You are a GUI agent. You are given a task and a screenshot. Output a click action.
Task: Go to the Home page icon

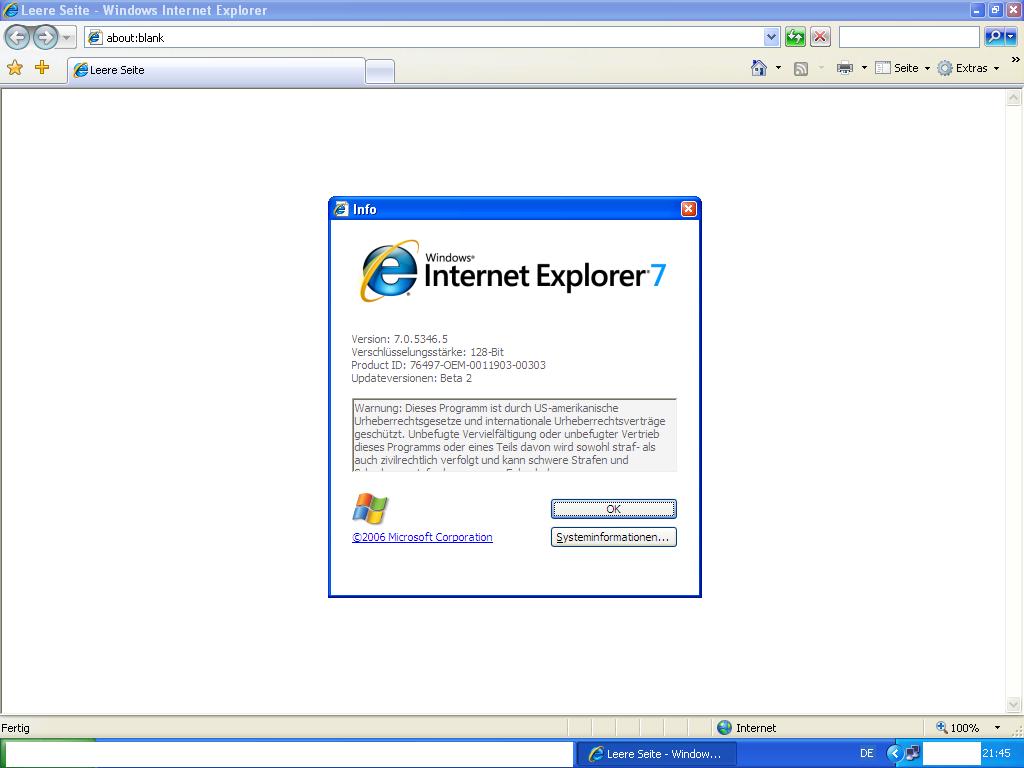(x=759, y=68)
